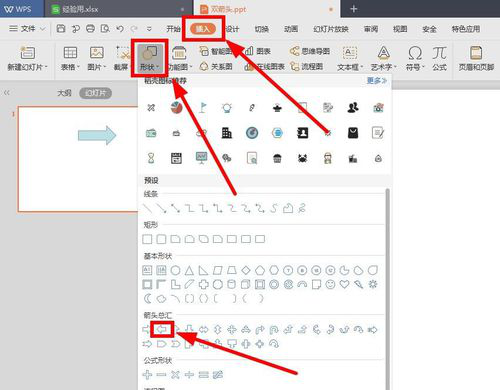This screenshot has width=500, height=390.
Task: Switch to the 设计 ribbon tab
Action: pyautogui.click(x=232, y=29)
